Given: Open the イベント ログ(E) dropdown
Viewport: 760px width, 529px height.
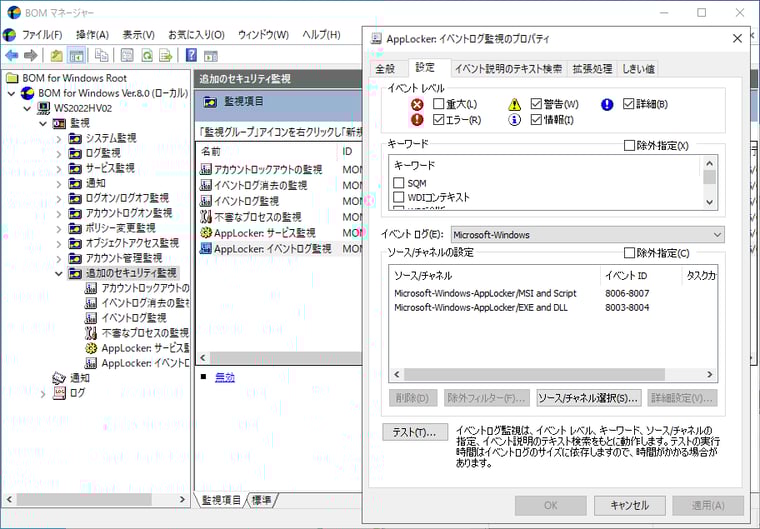Looking at the screenshot, I should 587,235.
